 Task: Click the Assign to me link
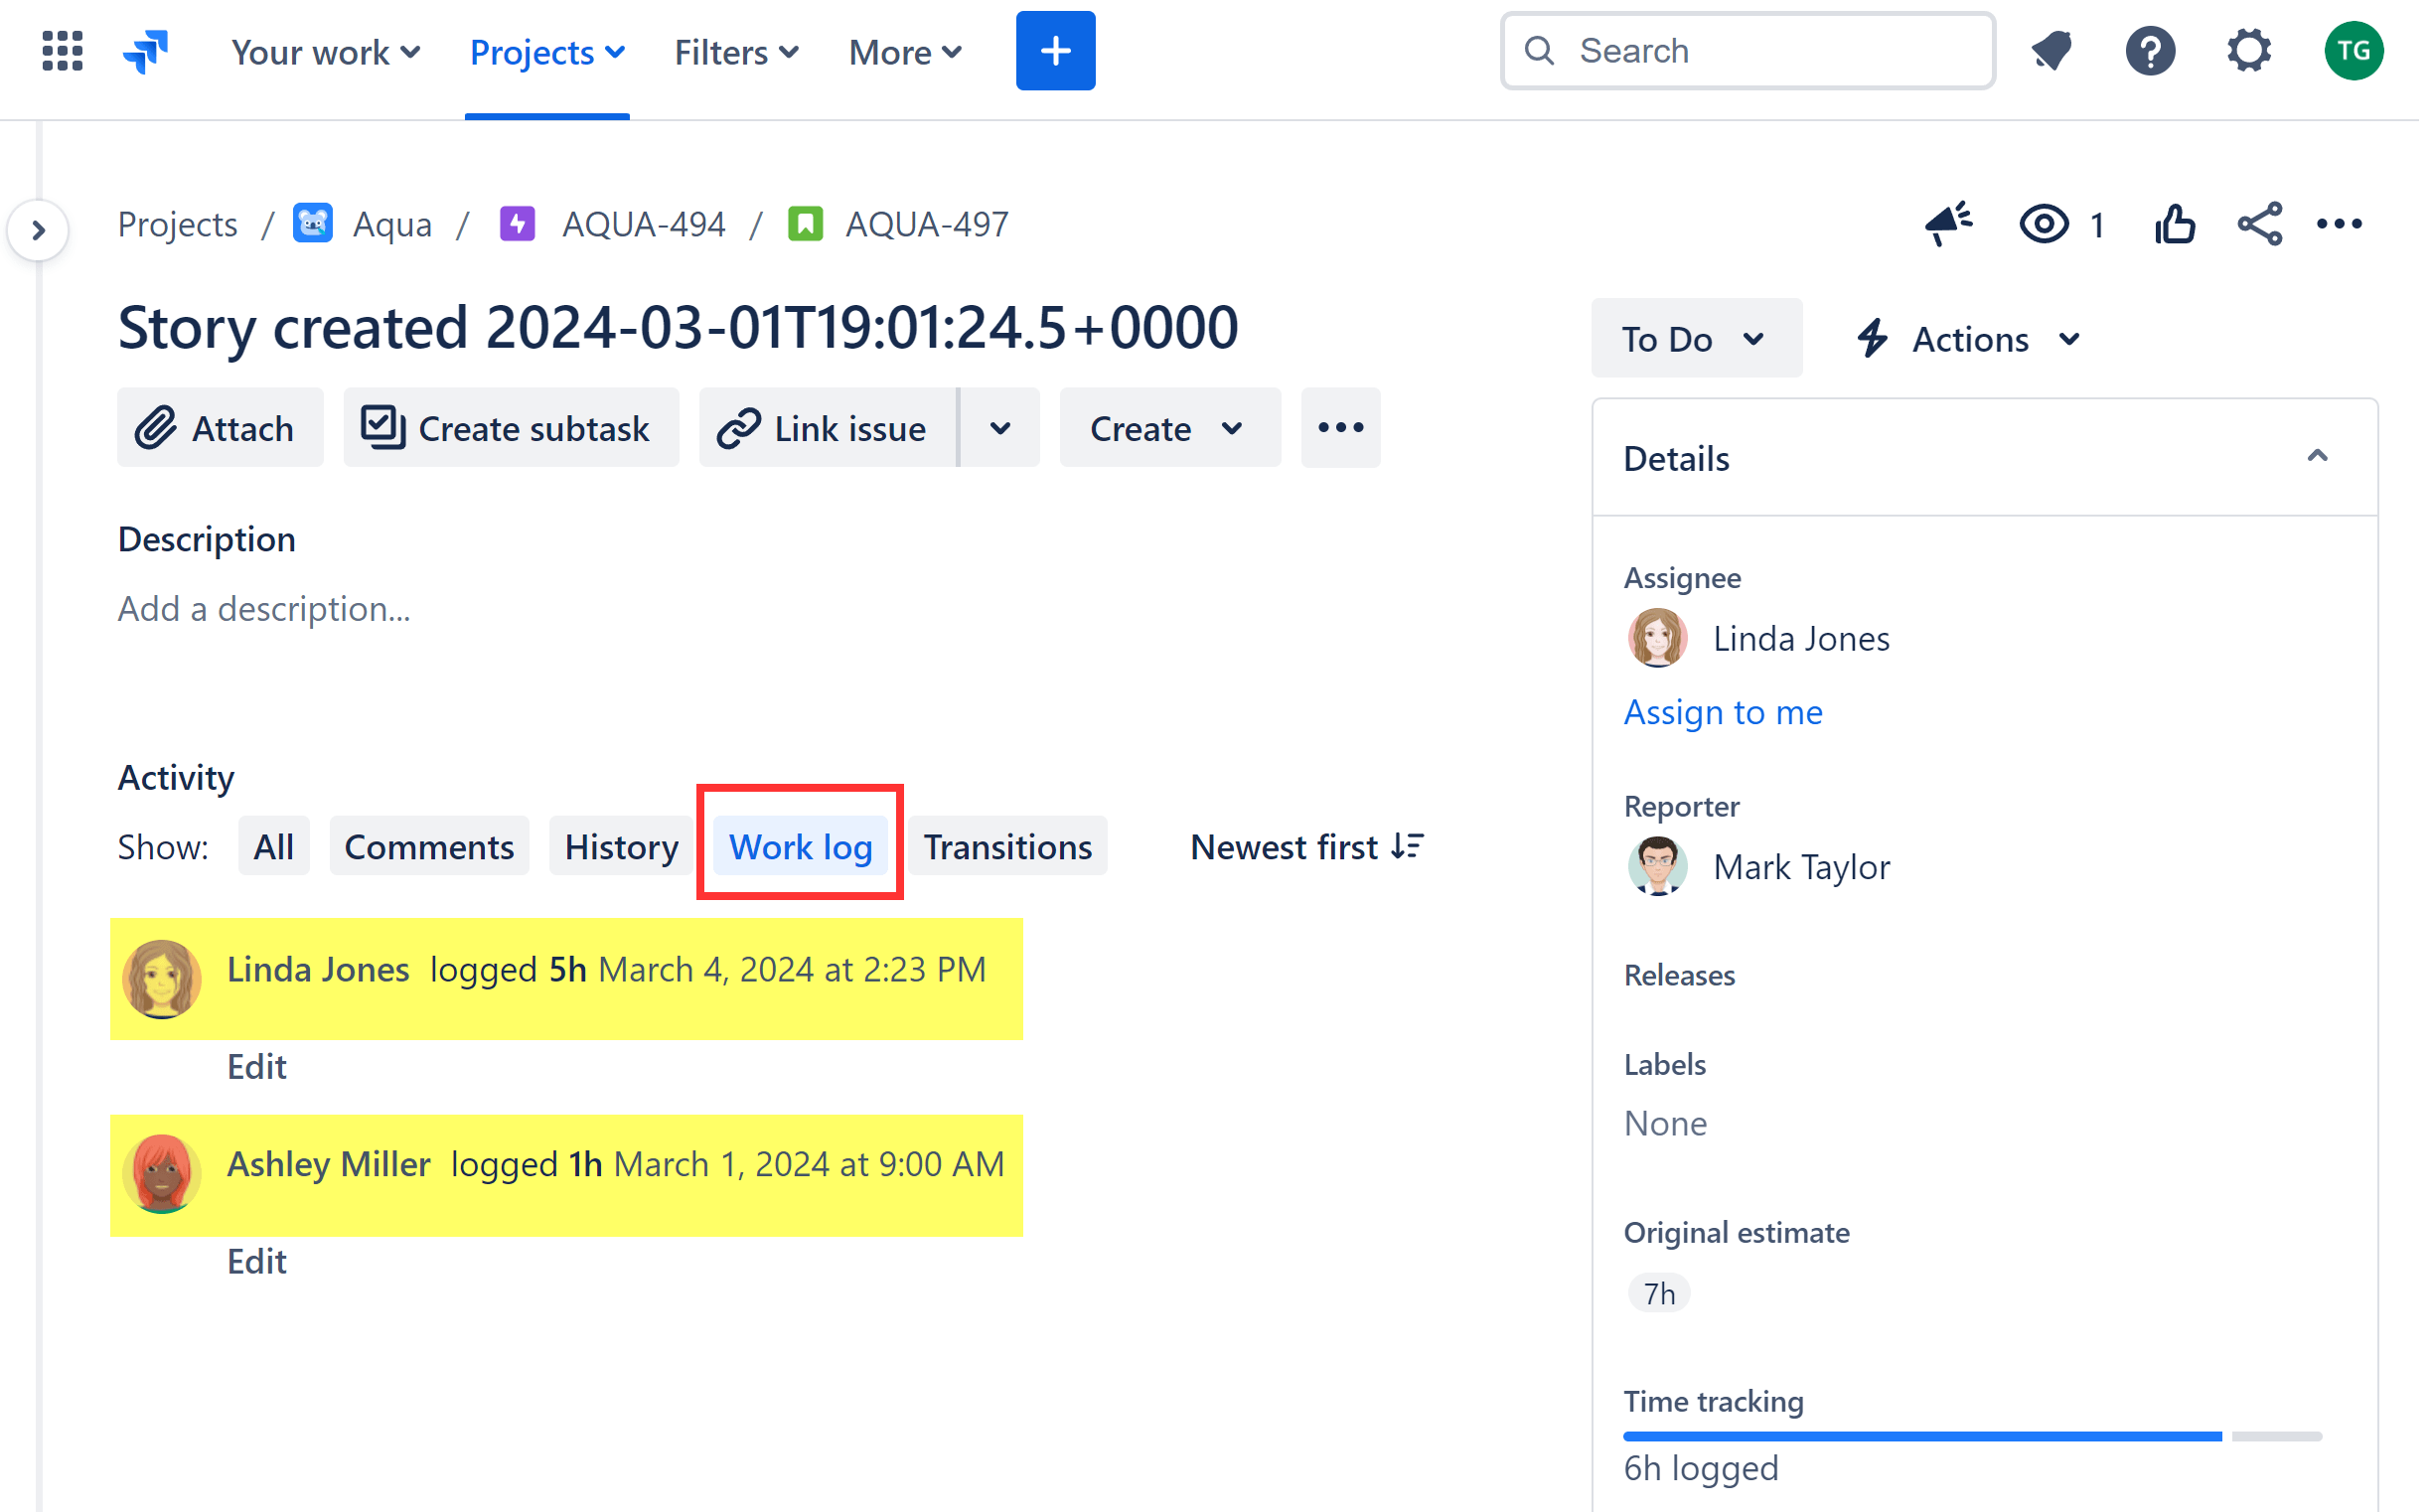click(x=1722, y=712)
